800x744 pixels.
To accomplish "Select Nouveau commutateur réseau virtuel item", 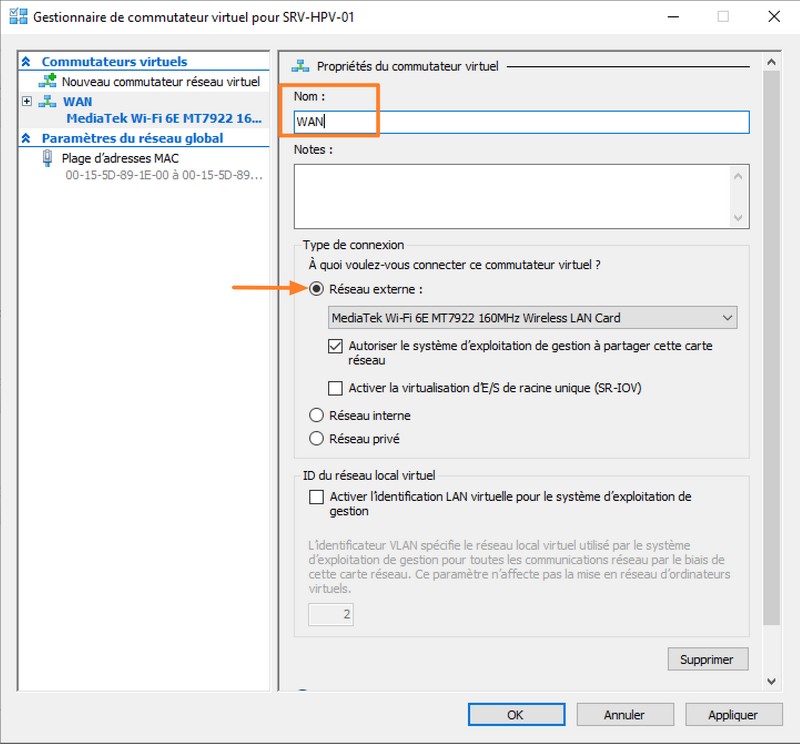I will (161, 82).
